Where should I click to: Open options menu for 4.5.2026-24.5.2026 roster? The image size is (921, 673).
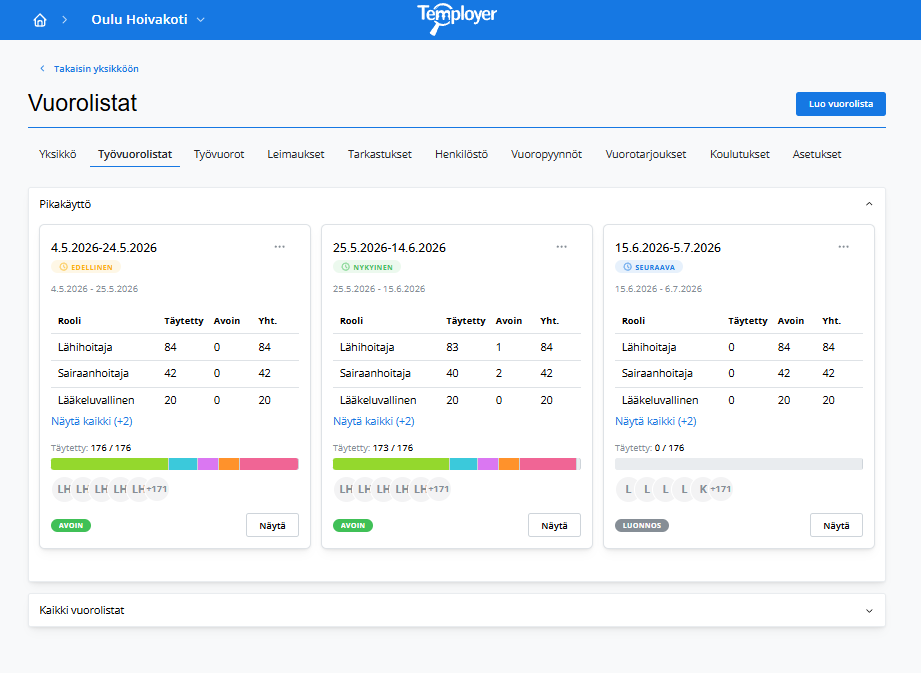280,247
